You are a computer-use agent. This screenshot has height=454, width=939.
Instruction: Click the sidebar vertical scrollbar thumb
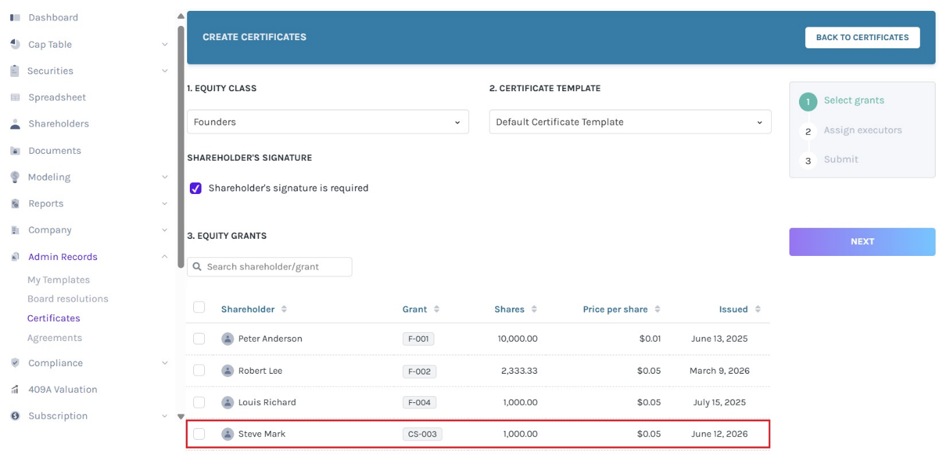181,147
